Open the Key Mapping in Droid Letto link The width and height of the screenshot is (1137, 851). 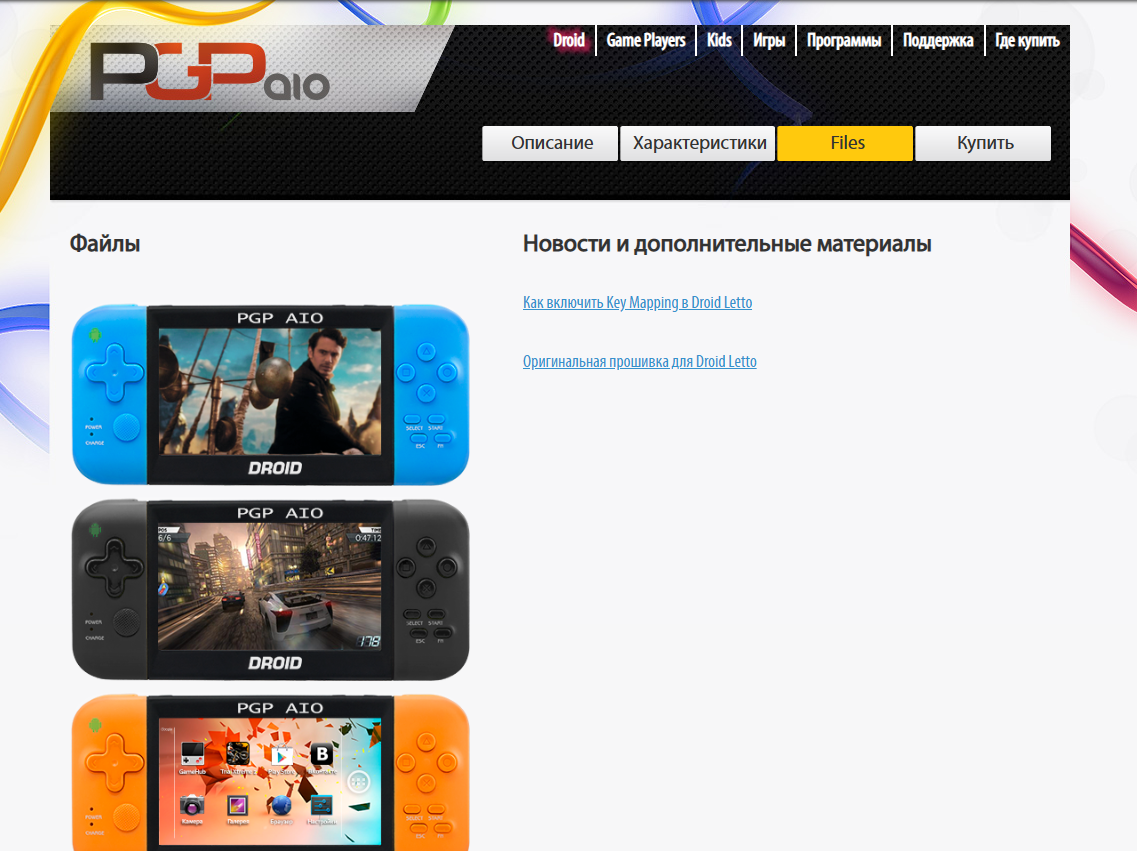click(637, 302)
